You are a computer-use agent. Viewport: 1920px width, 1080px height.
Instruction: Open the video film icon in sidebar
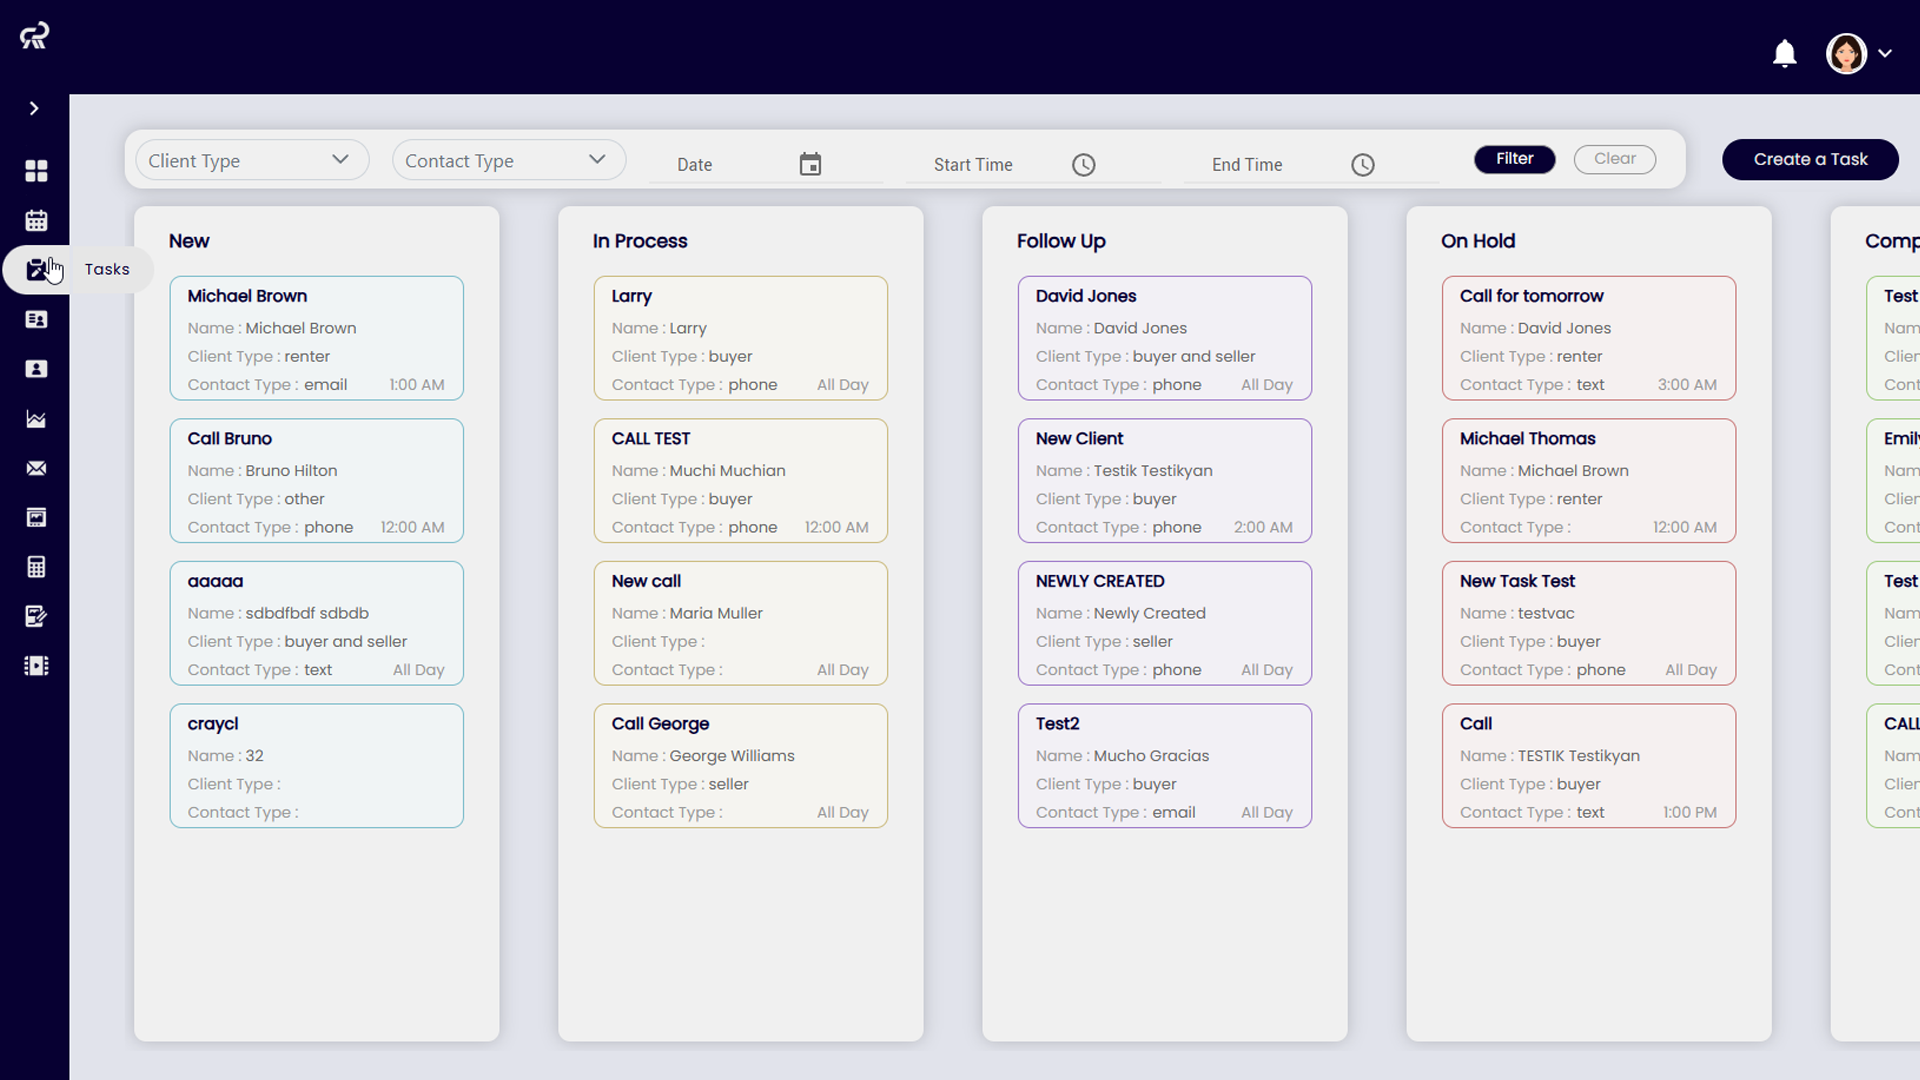coord(36,666)
